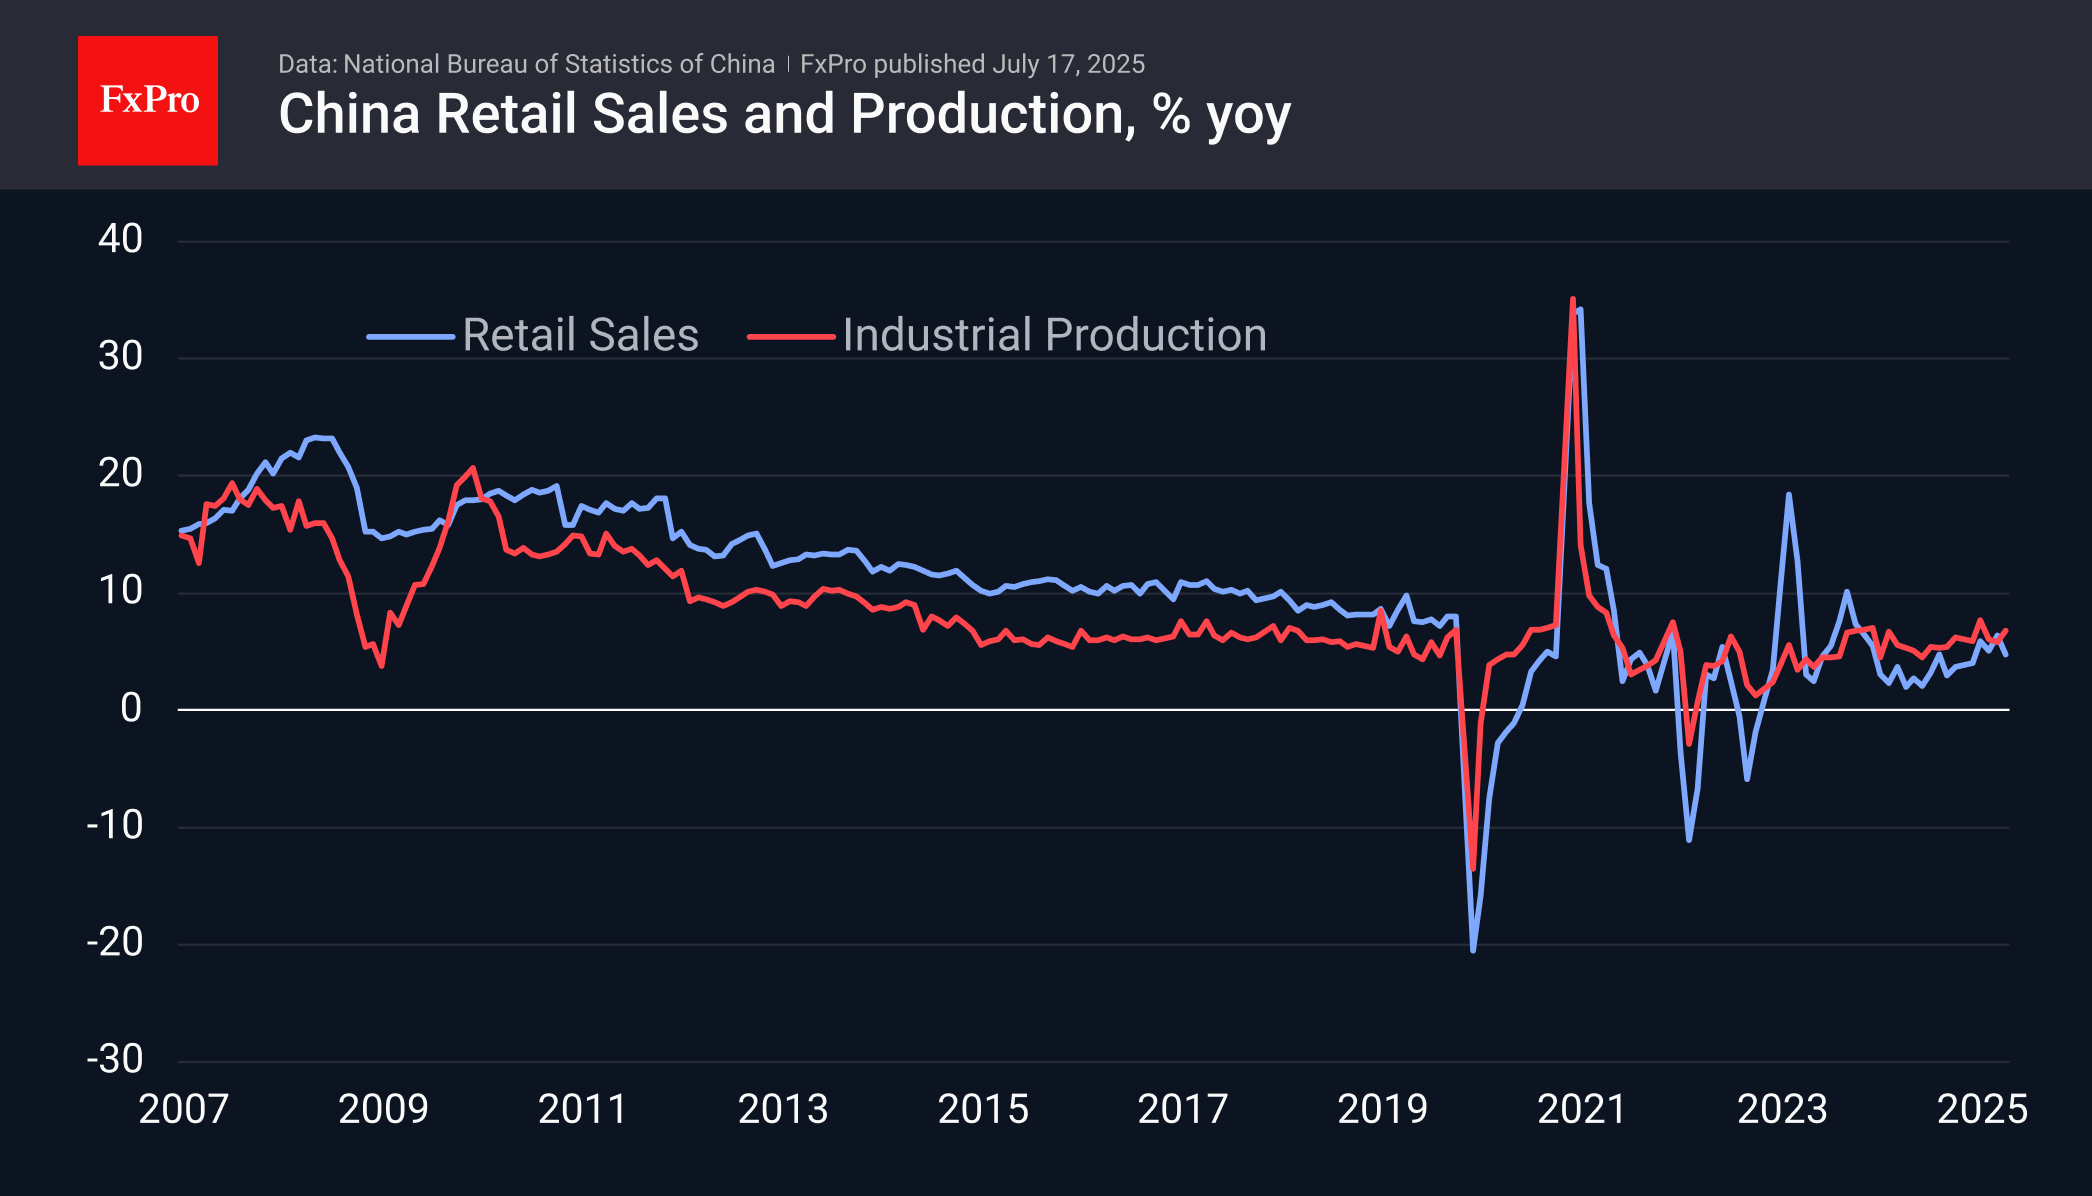Click the 2009 x-axis label
Viewport: 2092px width, 1196px height.
[x=383, y=1109]
